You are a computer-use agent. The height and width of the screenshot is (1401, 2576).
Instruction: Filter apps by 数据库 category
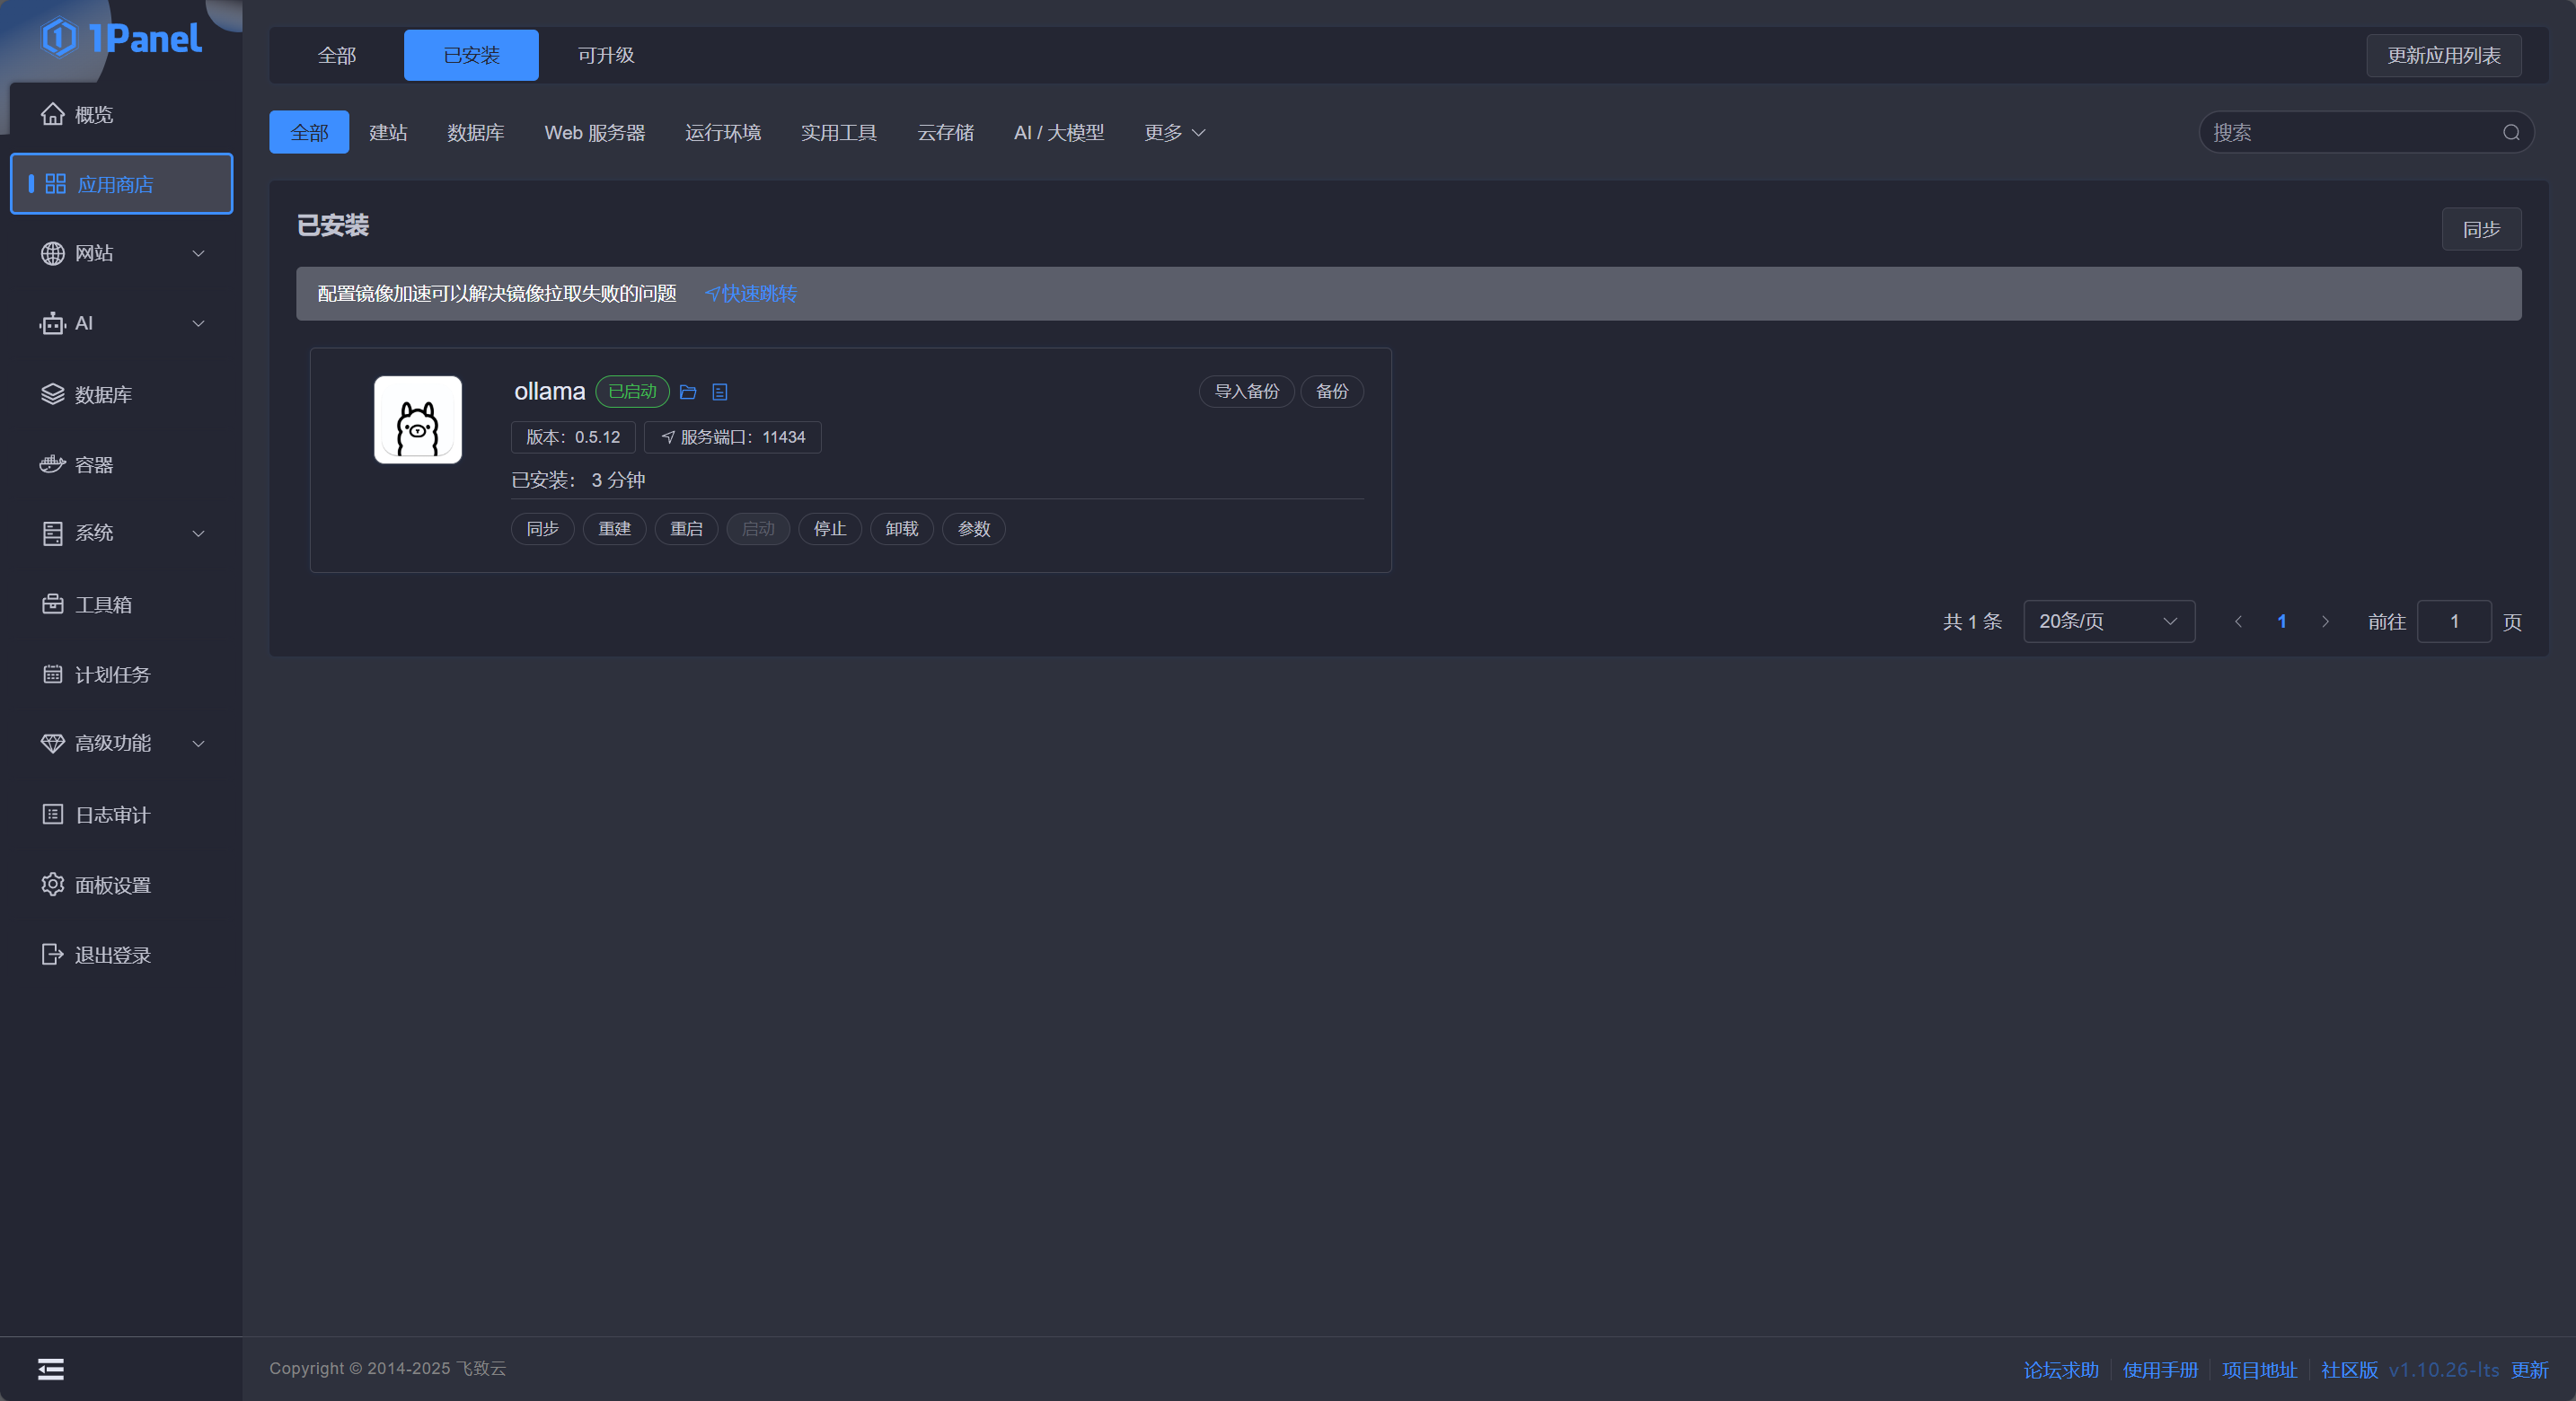click(475, 132)
